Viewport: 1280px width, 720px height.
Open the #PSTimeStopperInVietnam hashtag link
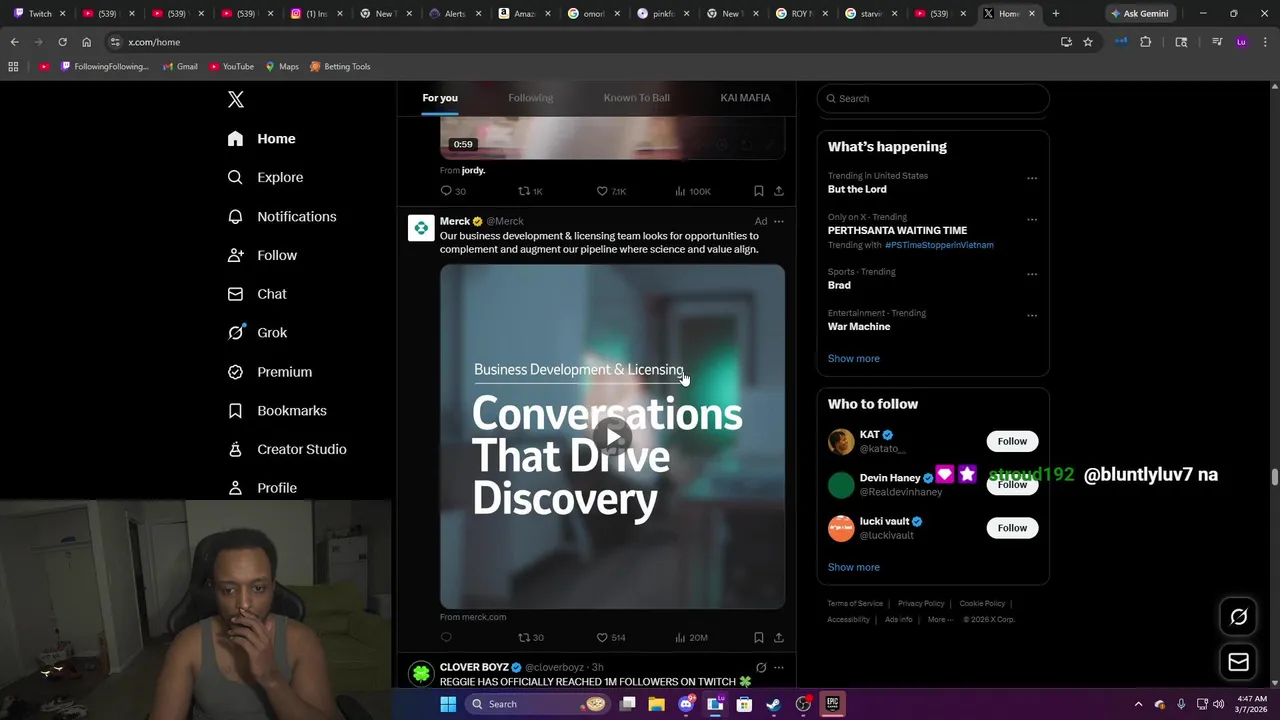point(939,245)
